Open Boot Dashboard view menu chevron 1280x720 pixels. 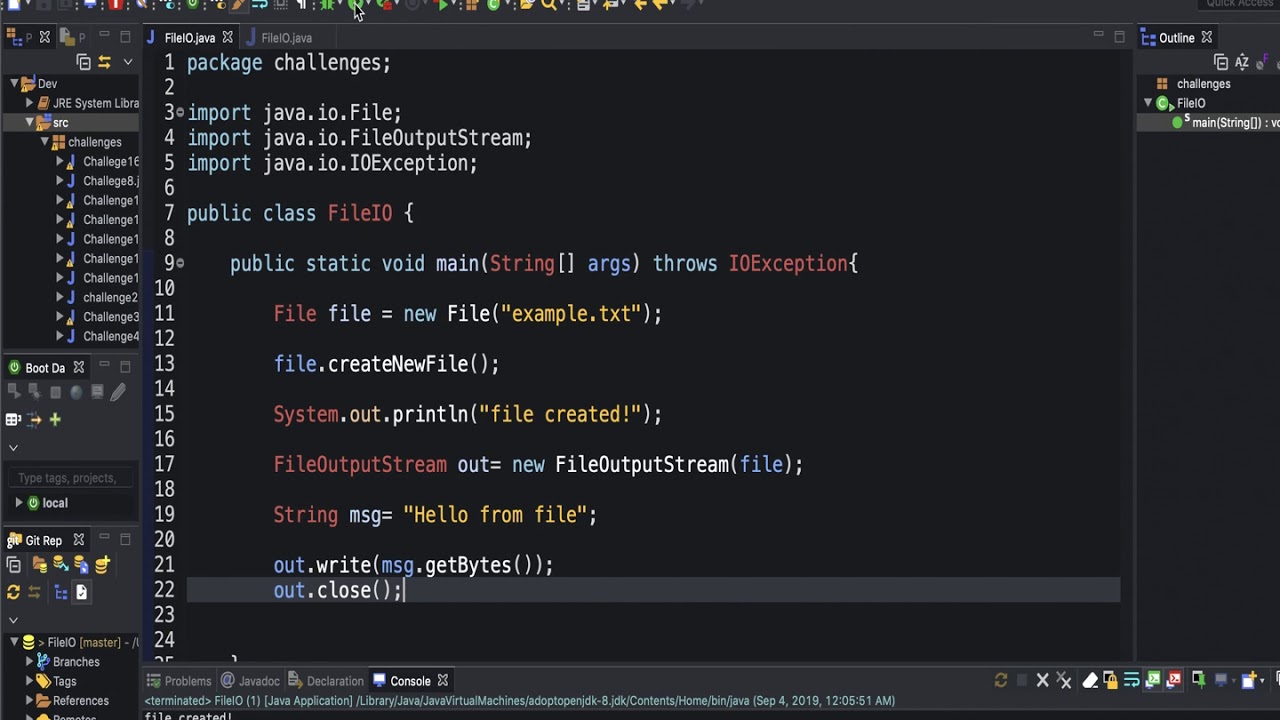pyautogui.click(x=13, y=447)
